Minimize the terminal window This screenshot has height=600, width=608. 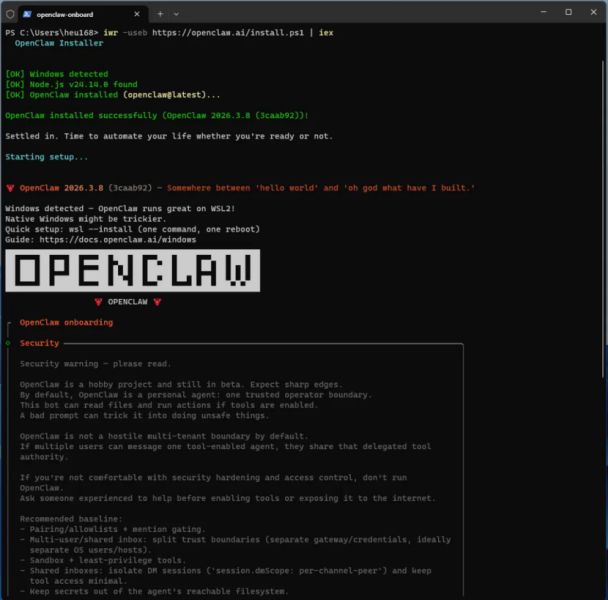coord(544,12)
